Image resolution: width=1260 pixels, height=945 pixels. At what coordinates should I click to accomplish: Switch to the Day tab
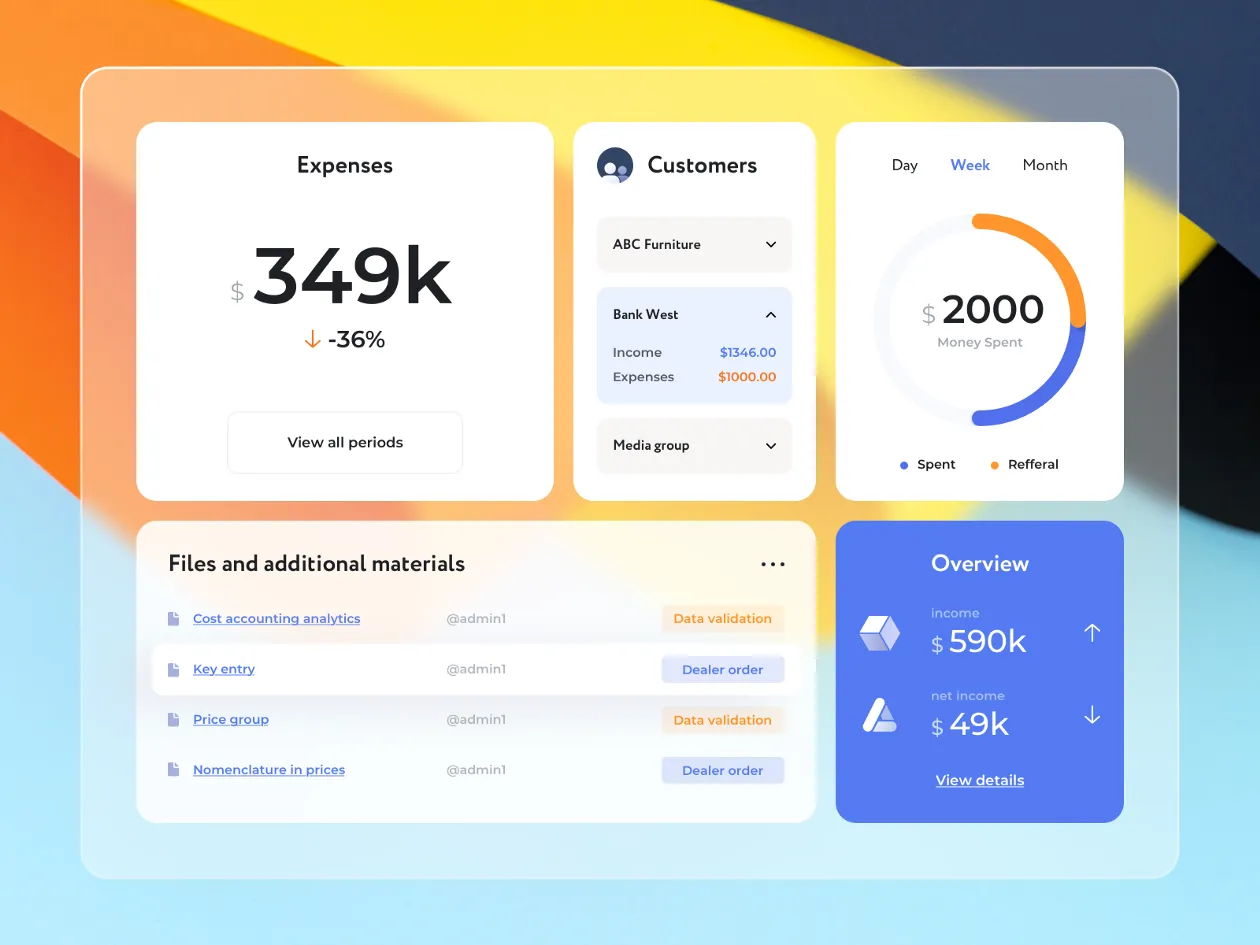904,165
